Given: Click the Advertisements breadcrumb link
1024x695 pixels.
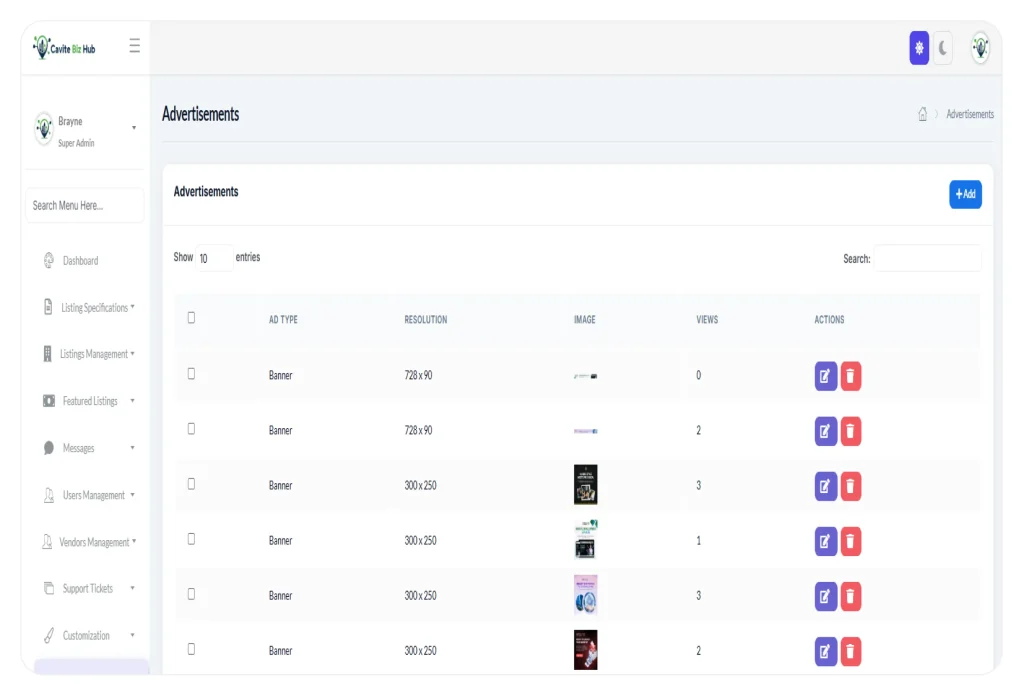Looking at the screenshot, I should 970,114.
